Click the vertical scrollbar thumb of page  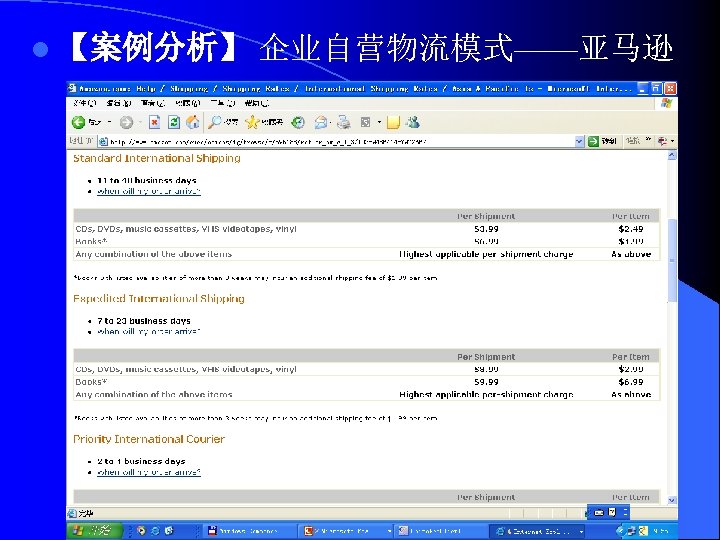(672, 260)
